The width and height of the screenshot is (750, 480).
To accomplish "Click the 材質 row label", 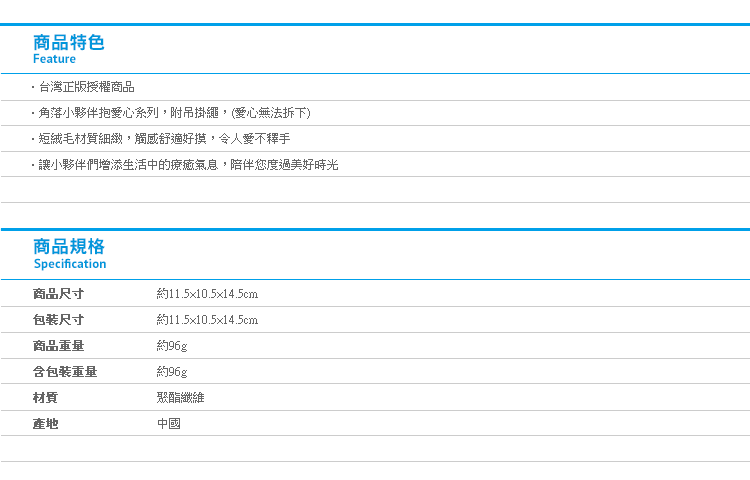I will [x=45, y=397].
